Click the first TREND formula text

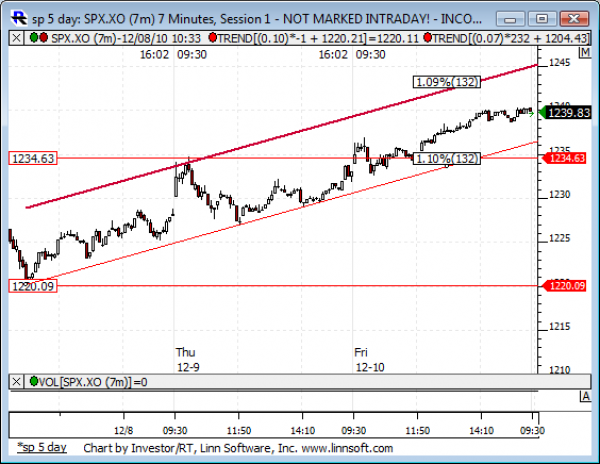[x=318, y=38]
